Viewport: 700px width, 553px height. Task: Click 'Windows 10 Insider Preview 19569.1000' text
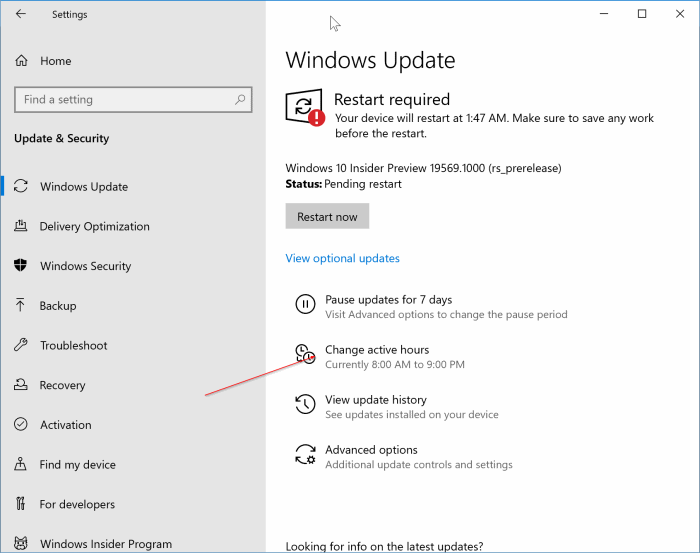pyautogui.click(x=385, y=168)
